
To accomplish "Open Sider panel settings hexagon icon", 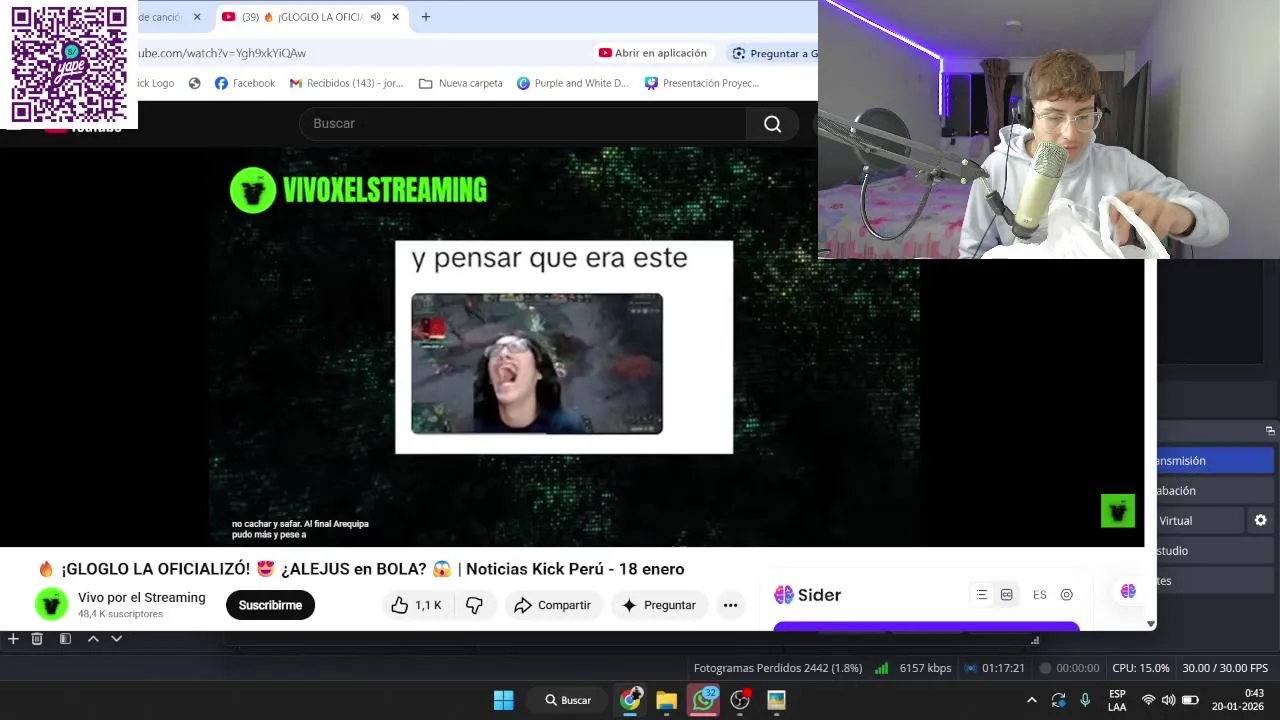I will click(1067, 595).
